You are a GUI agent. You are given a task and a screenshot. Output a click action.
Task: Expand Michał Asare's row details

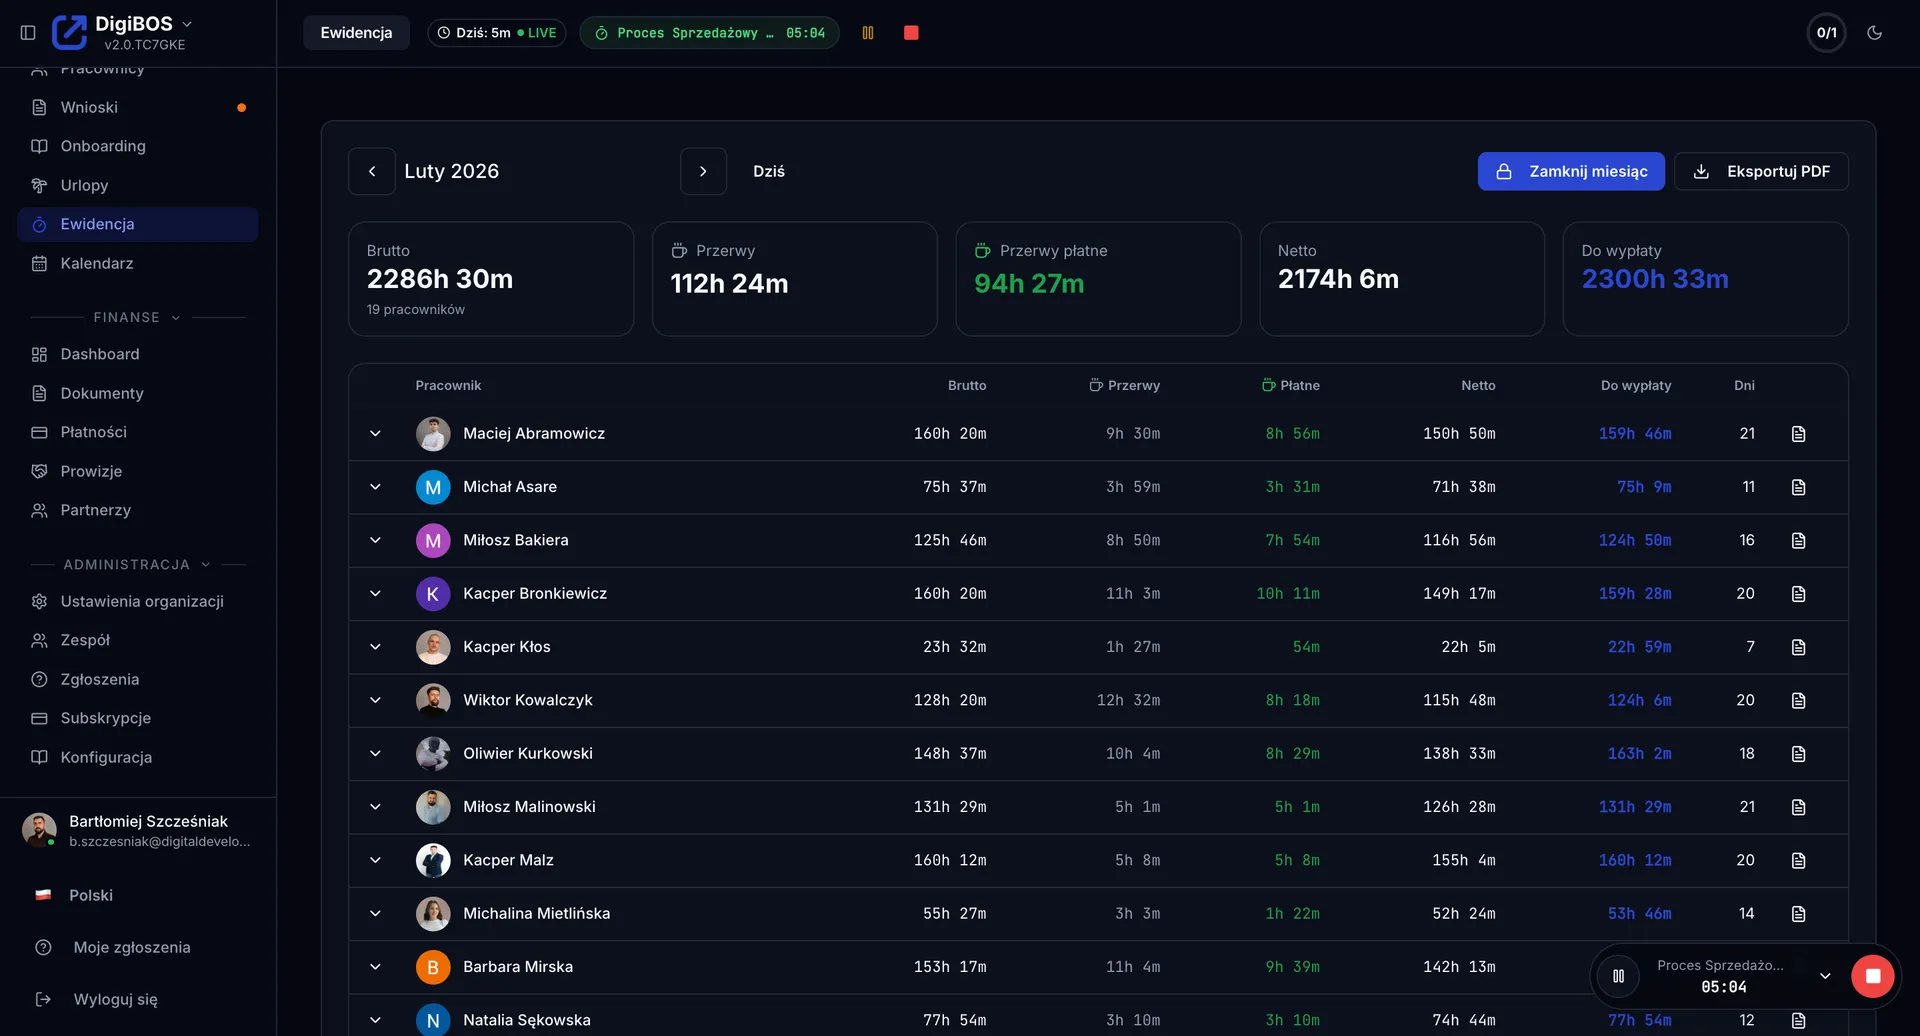pos(375,487)
